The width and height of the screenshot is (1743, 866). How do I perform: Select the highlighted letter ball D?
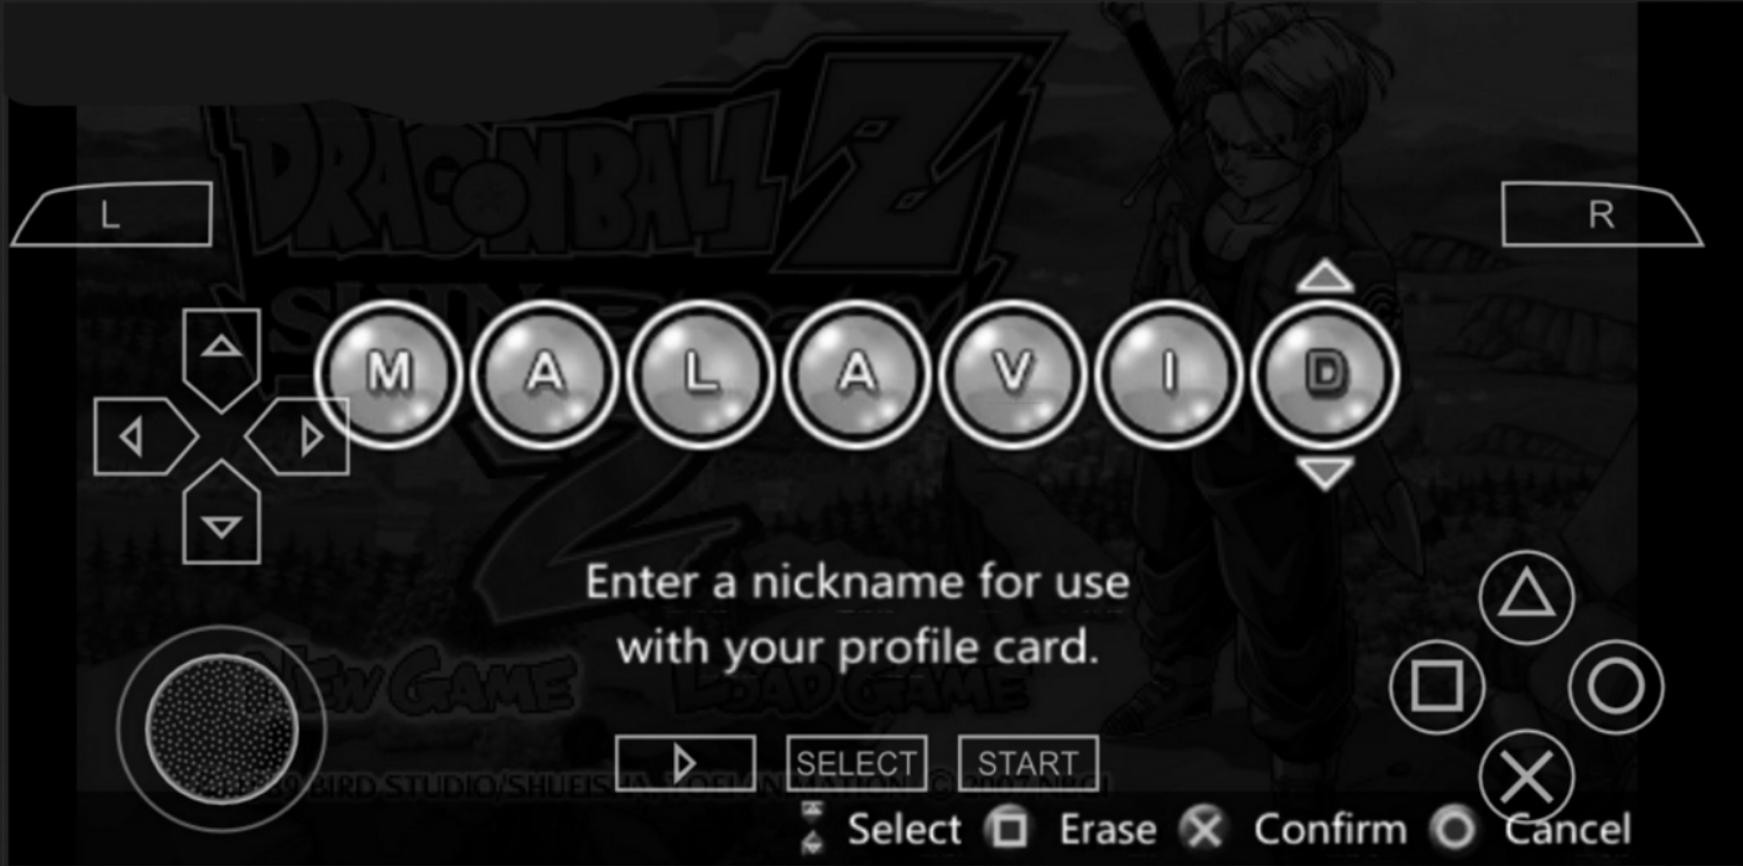(x=1325, y=374)
